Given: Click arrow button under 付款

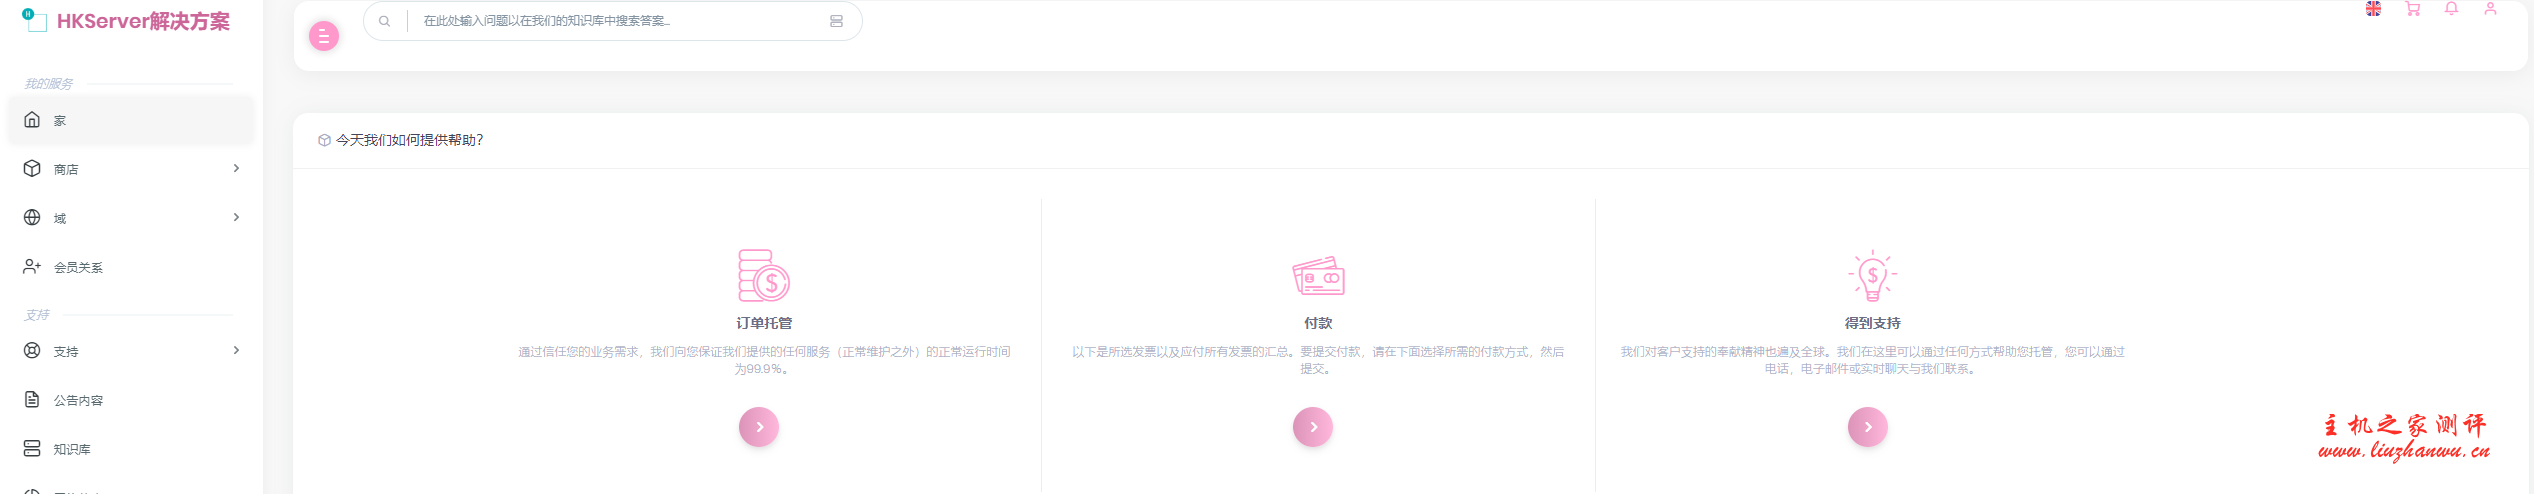Looking at the screenshot, I should (x=1312, y=427).
